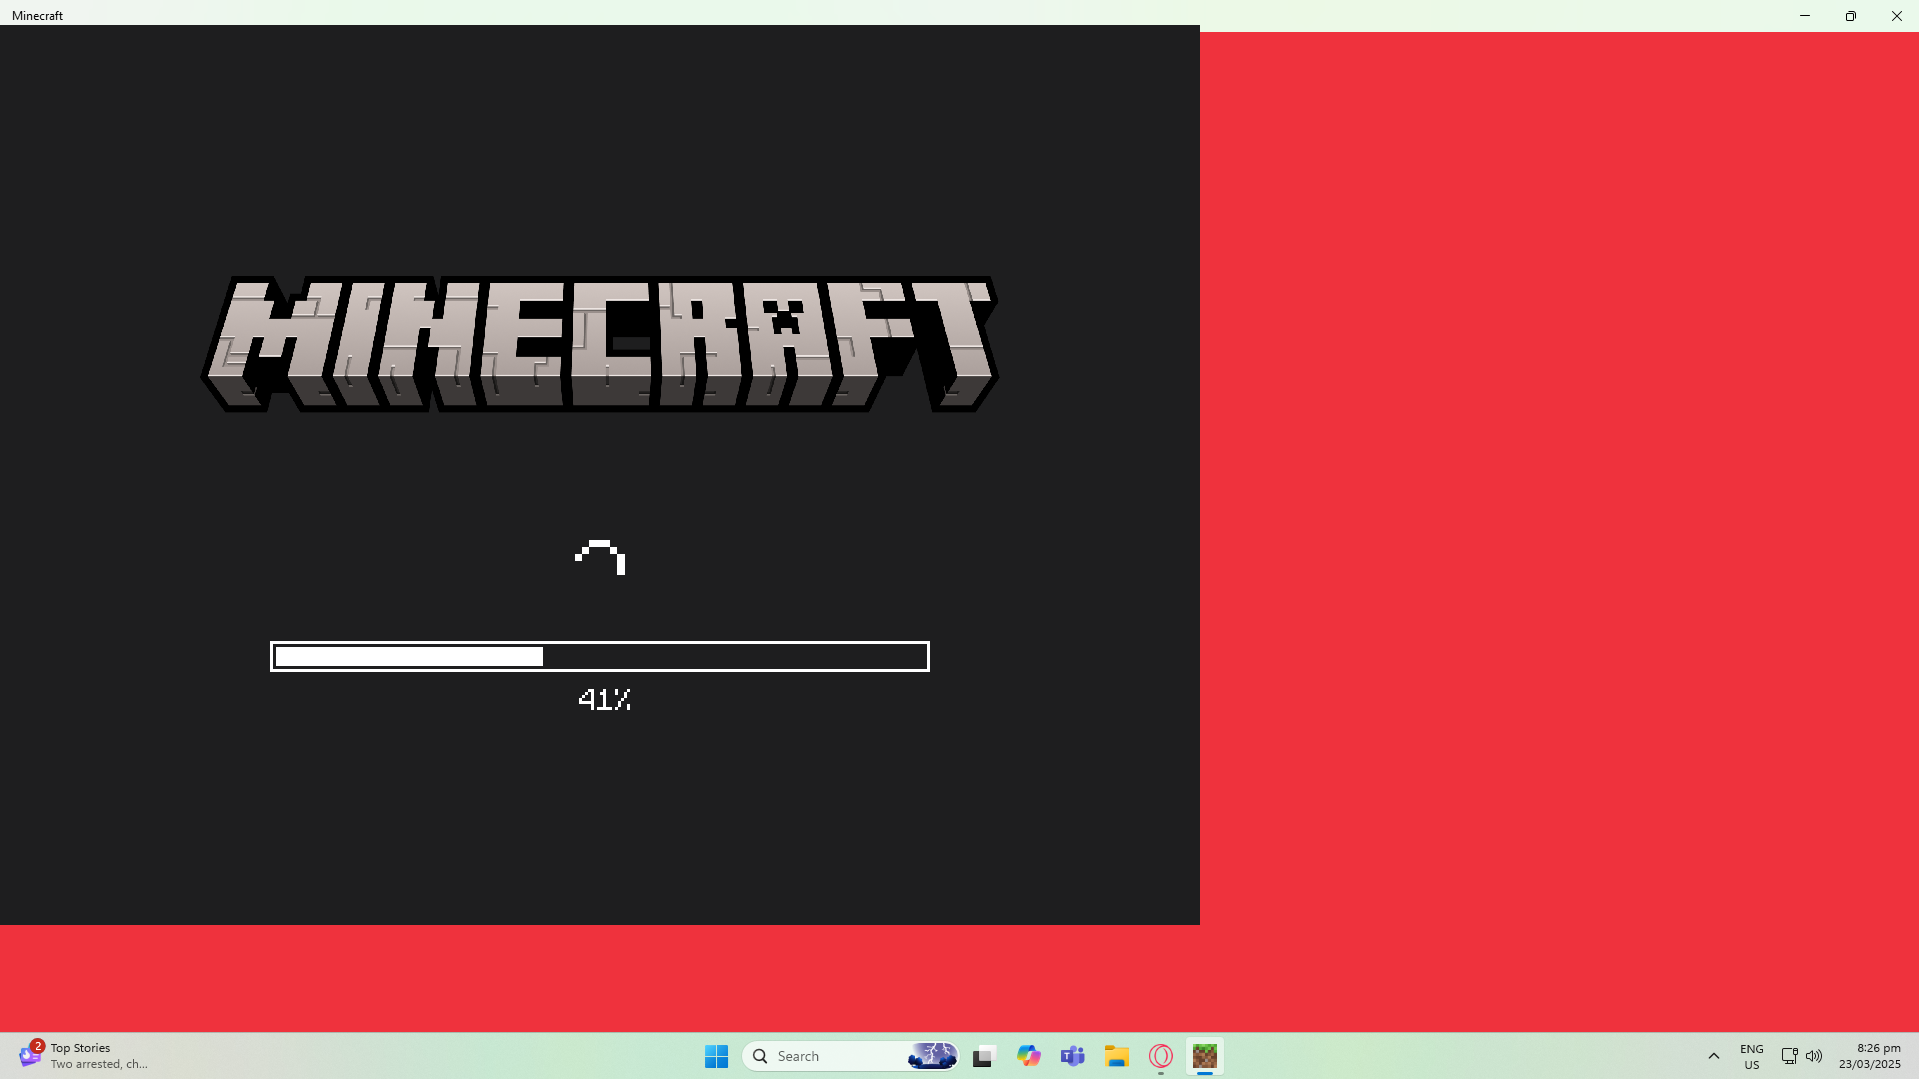Open the ENG US language switcher
The width and height of the screenshot is (1919, 1079).
(x=1751, y=1056)
